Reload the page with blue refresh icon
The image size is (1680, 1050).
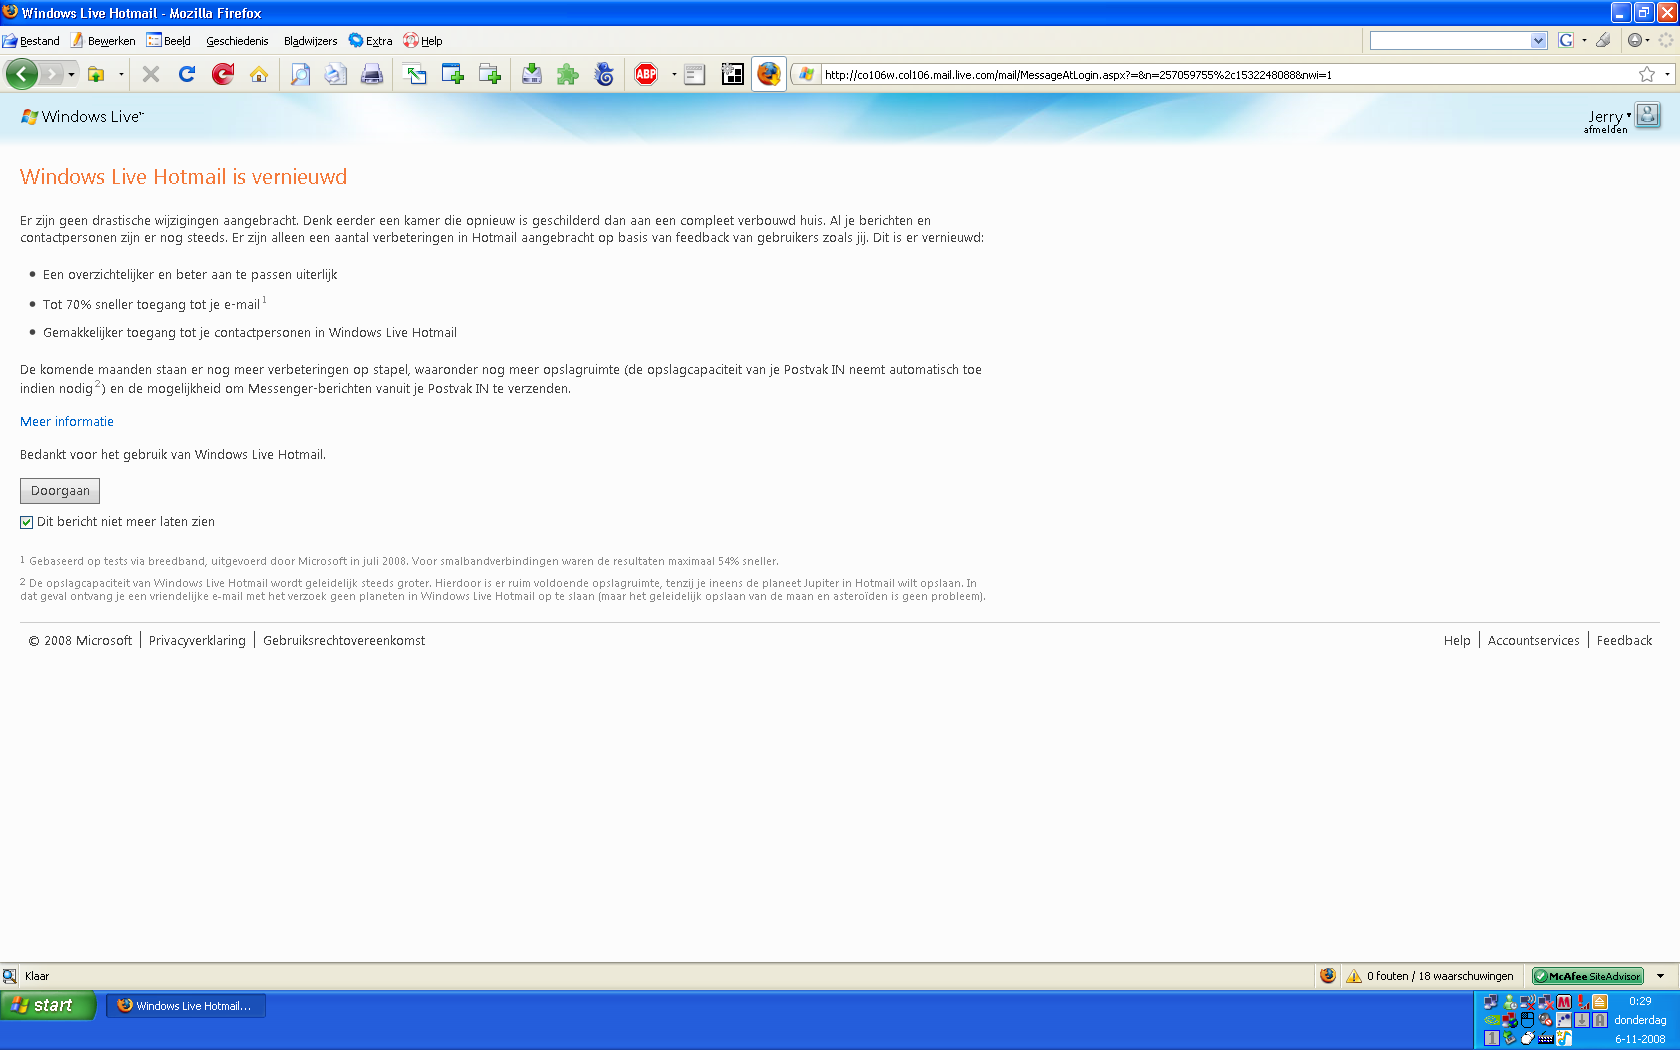click(x=187, y=74)
